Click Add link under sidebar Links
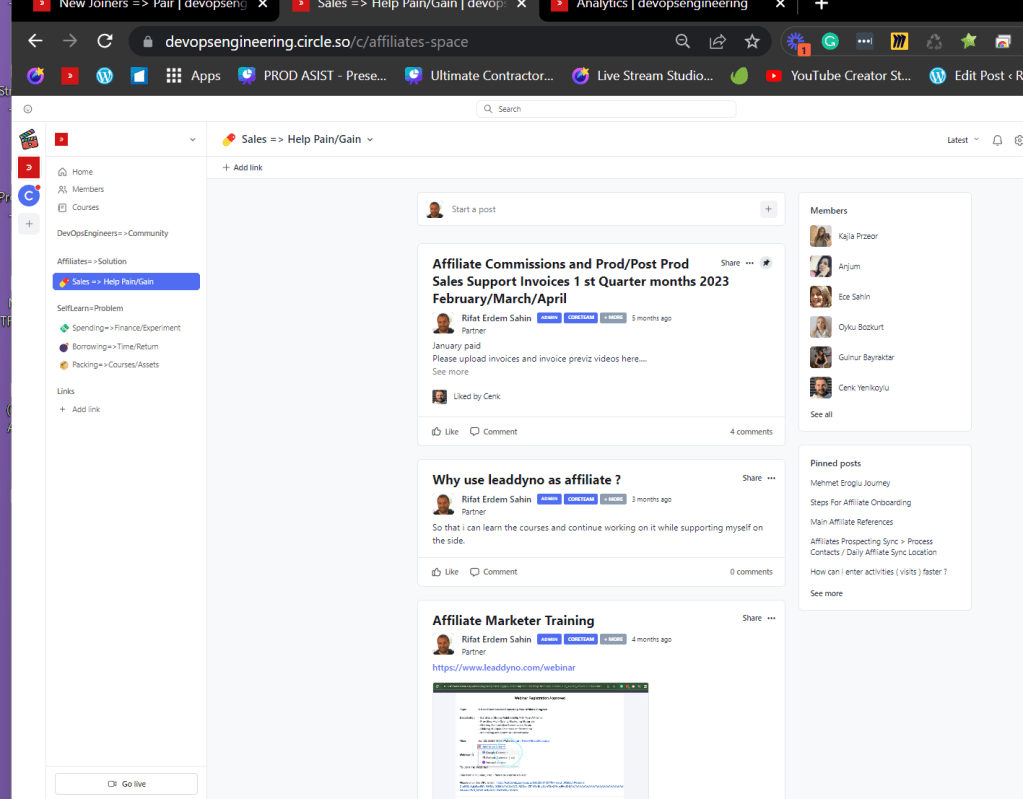The image size is (1023, 799). point(80,410)
